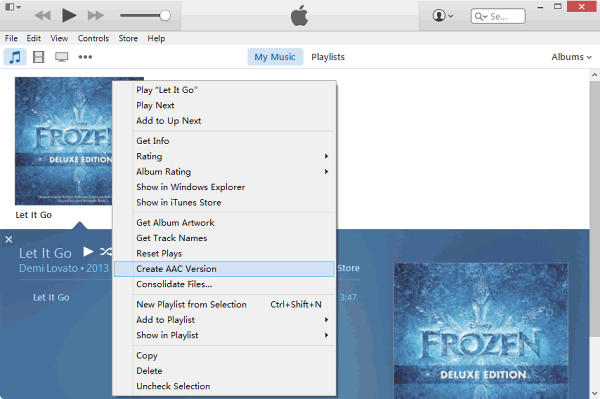Image resolution: width=600 pixels, height=399 pixels.
Task: Choose Get Album Artwork
Action: point(224,223)
